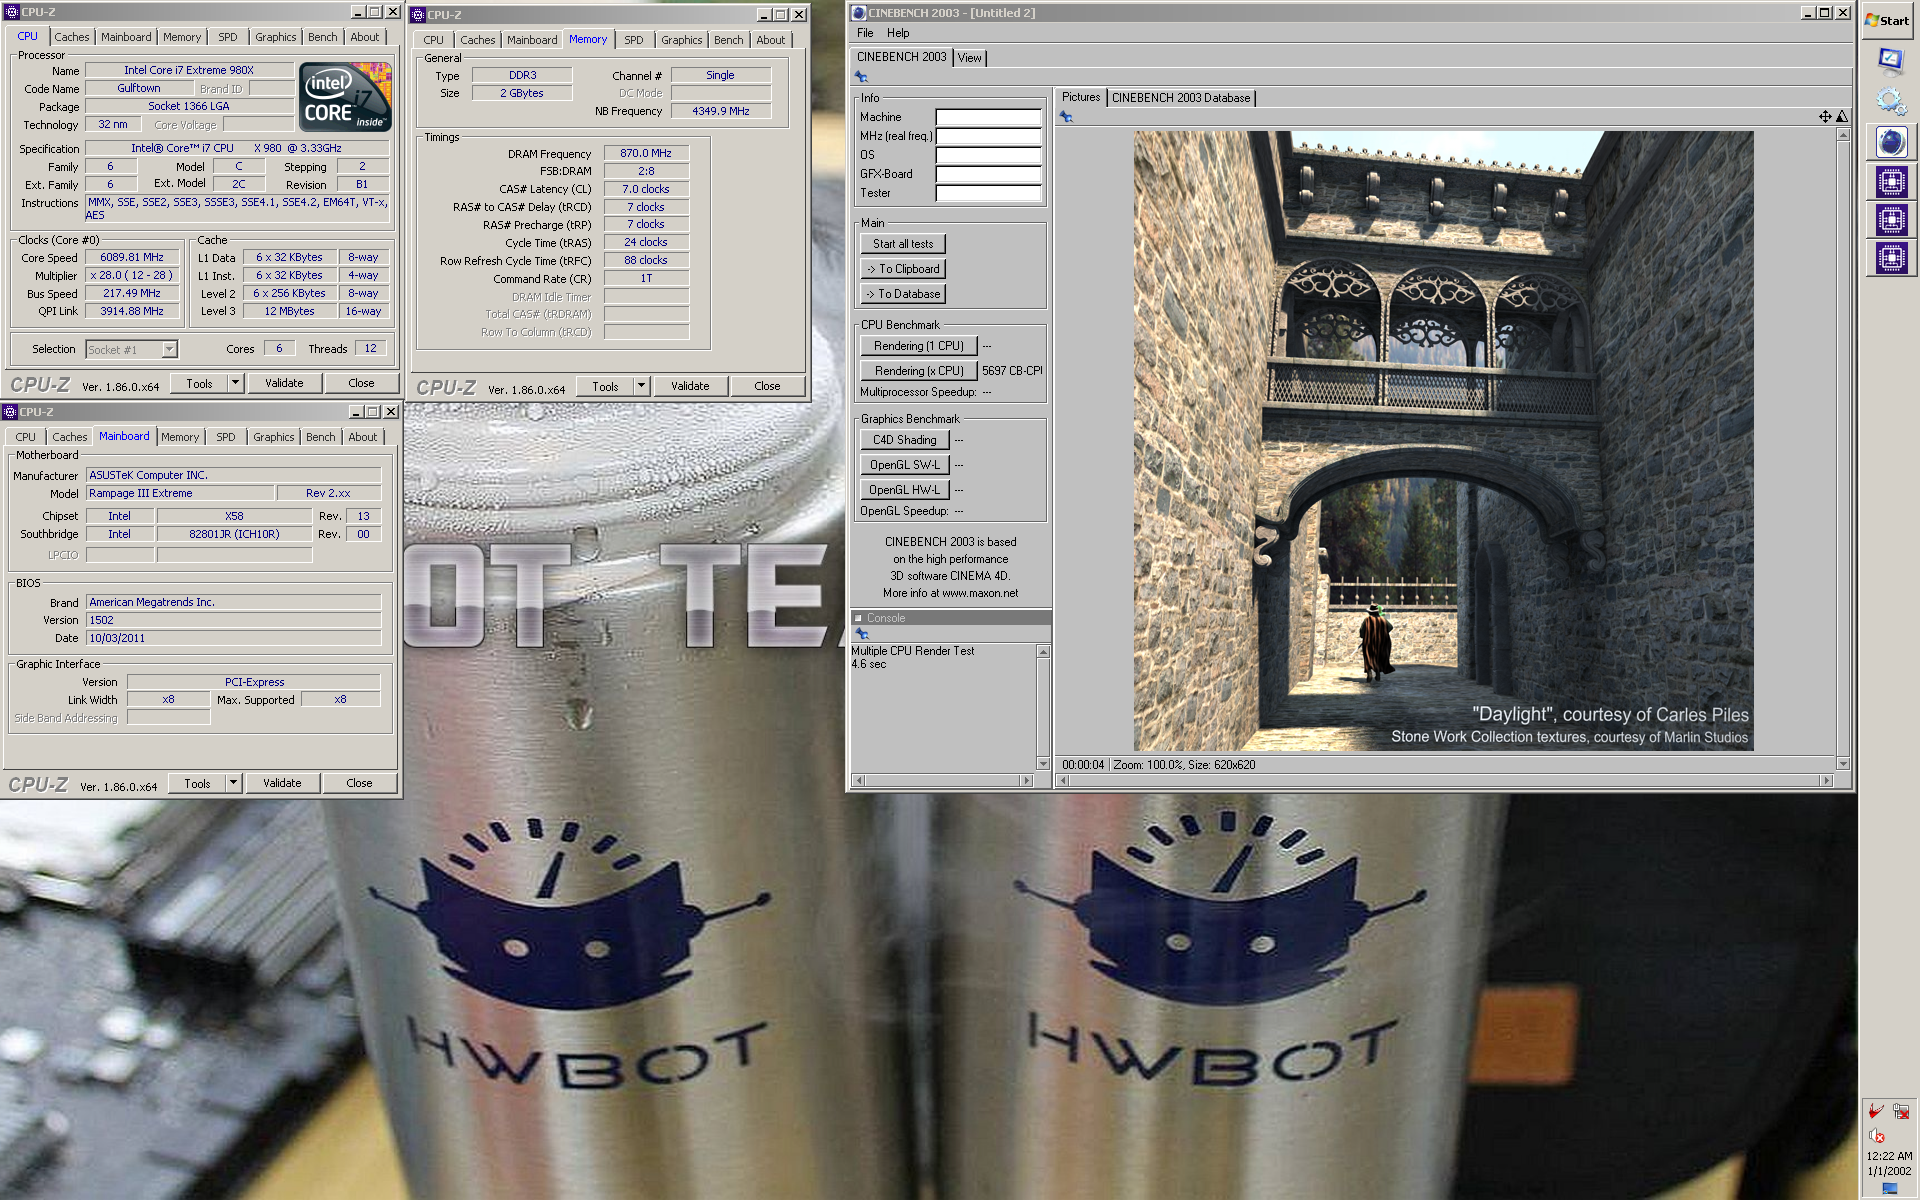Click picture panel vertical scrollbar up arrow
This screenshot has width=1920, height=1200.
tap(1843, 135)
